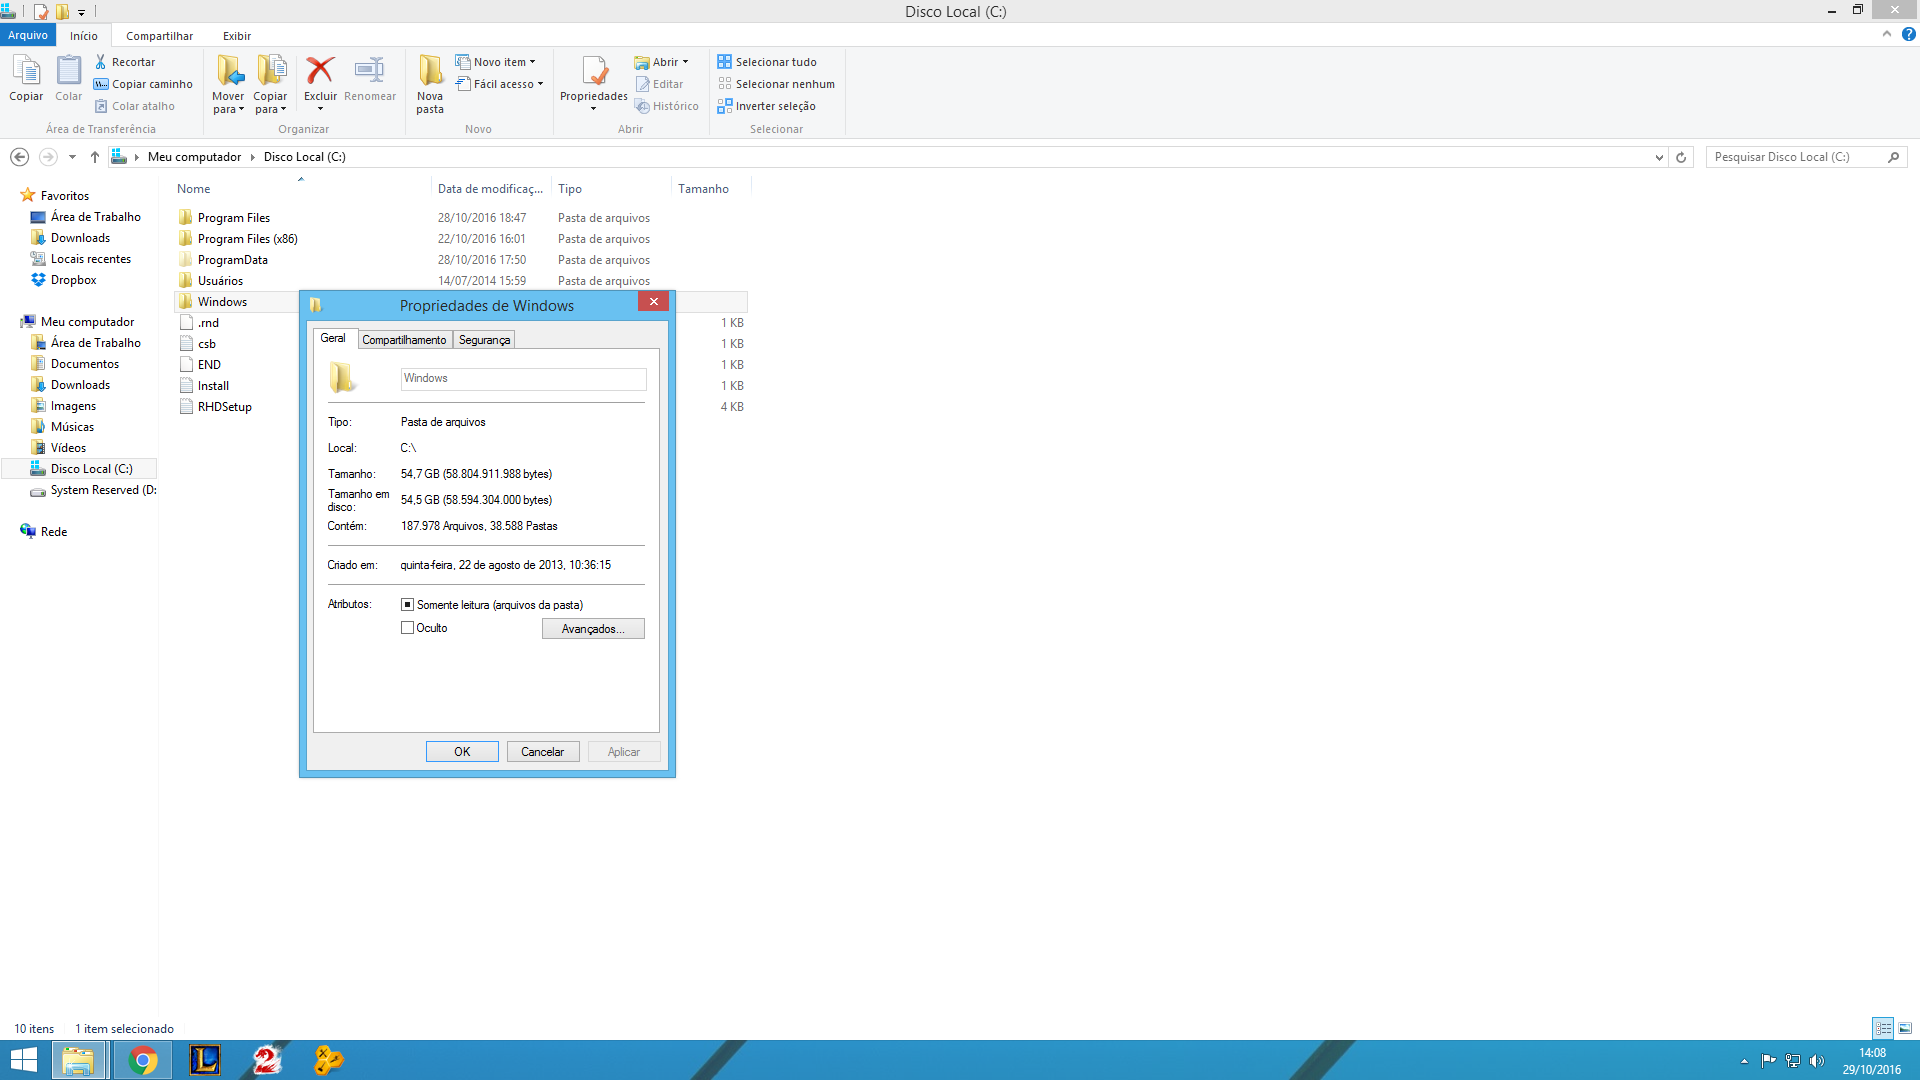Go back with the navigation arrow
Image resolution: width=1920 pixels, height=1083 pixels.
coord(19,157)
